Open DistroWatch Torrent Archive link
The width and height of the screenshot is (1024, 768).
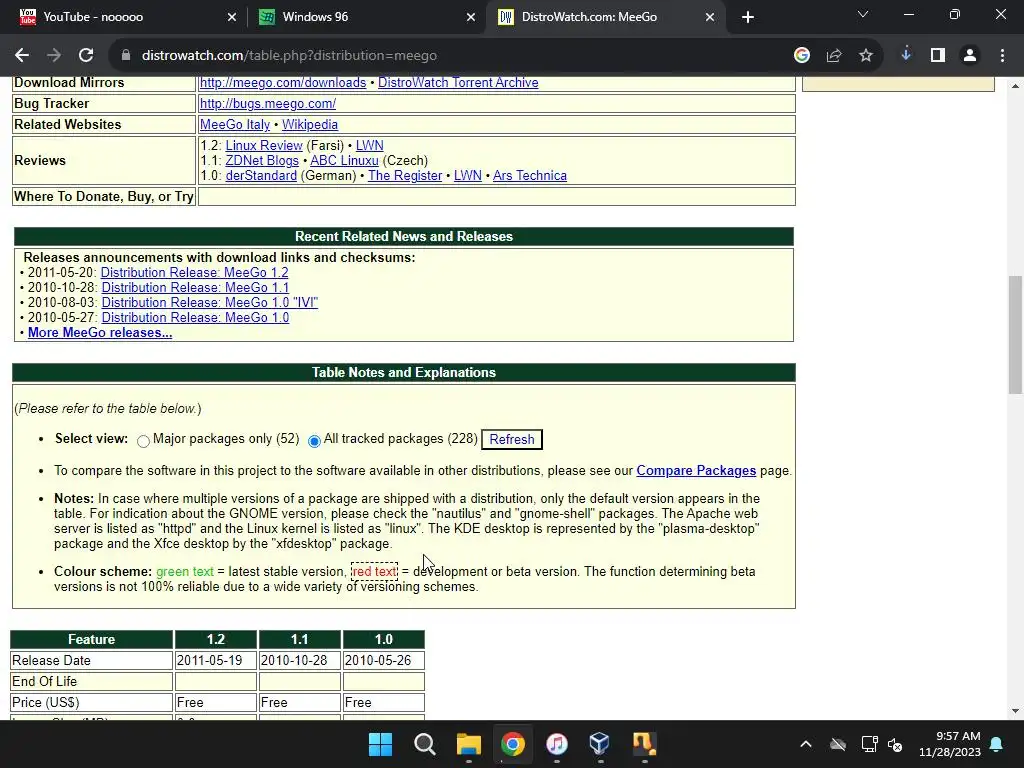[x=458, y=83]
